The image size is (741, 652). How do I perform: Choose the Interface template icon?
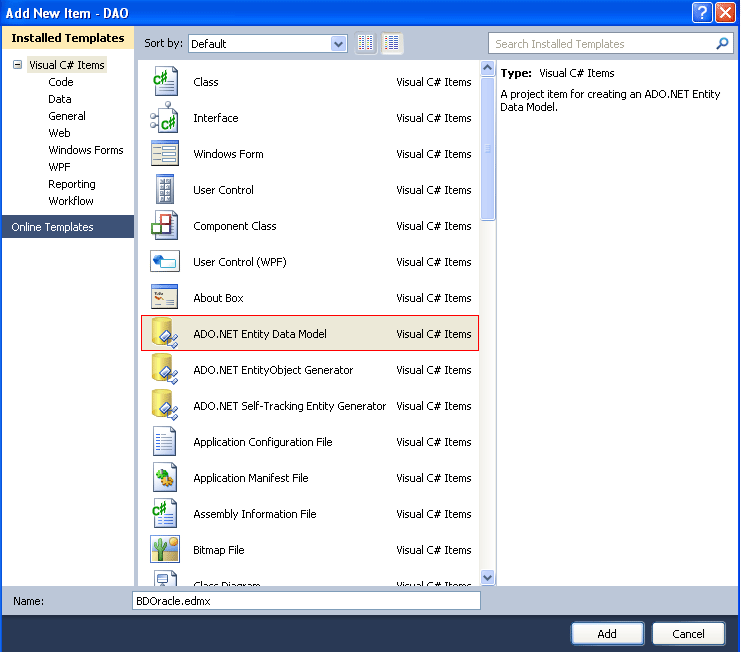tap(165, 118)
